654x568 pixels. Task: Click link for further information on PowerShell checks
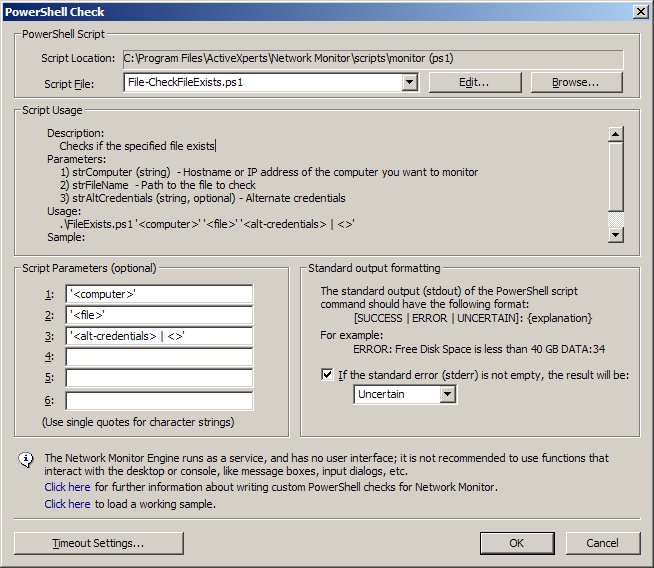[x=67, y=487]
